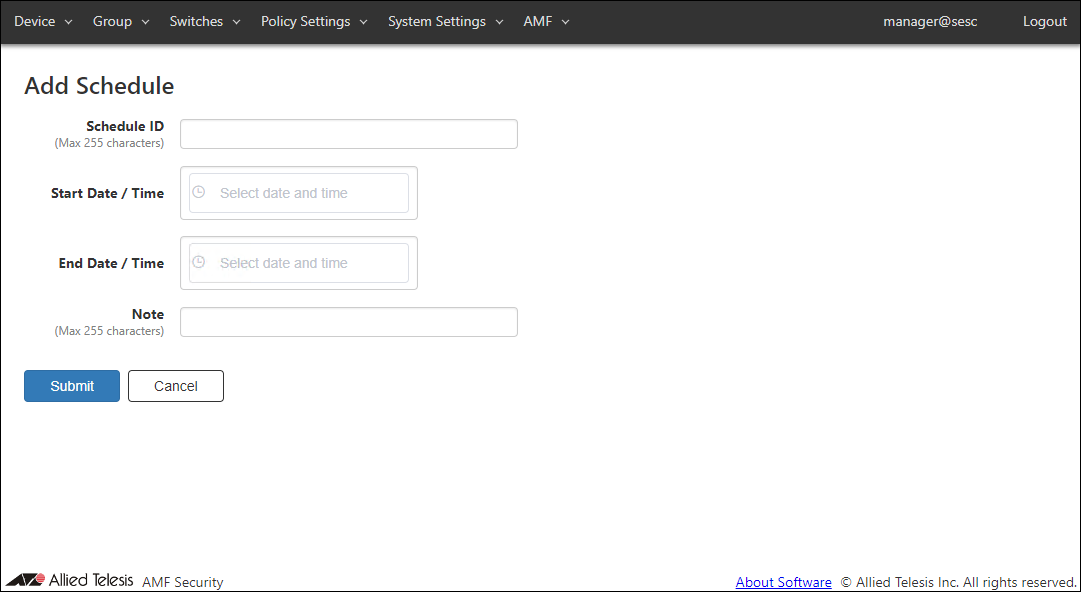Image resolution: width=1081 pixels, height=592 pixels.
Task: Click the clock icon in End Date field
Action: coord(198,262)
